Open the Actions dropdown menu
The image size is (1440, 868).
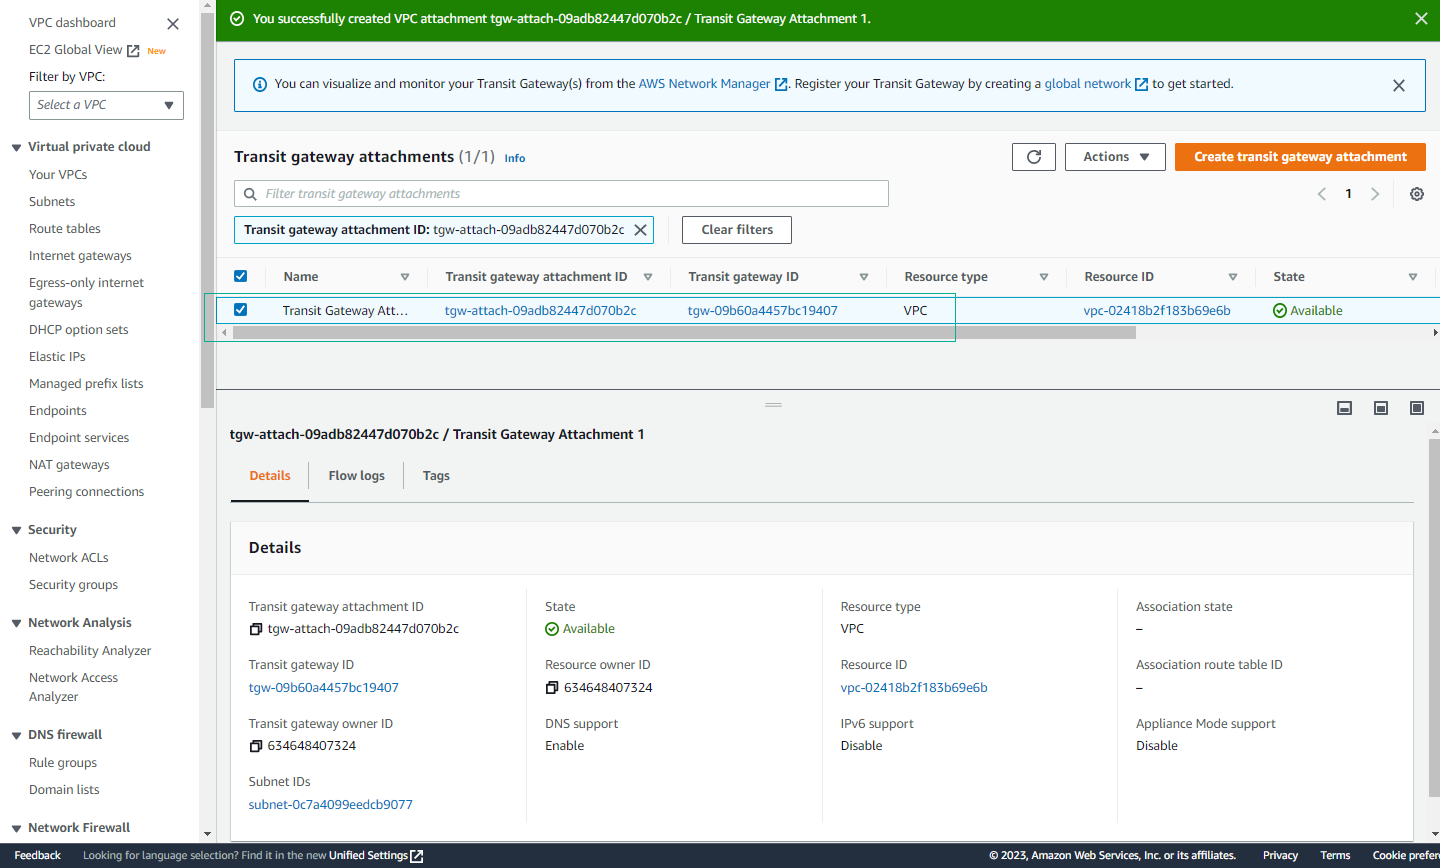1116,157
